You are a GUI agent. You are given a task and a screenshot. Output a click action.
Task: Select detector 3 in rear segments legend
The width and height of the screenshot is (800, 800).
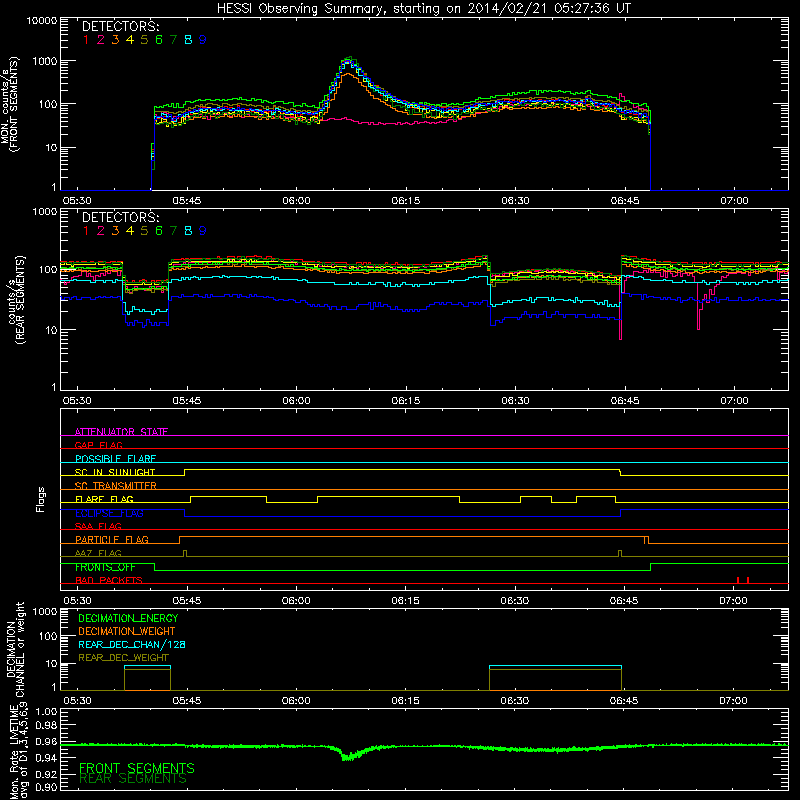coord(115,231)
